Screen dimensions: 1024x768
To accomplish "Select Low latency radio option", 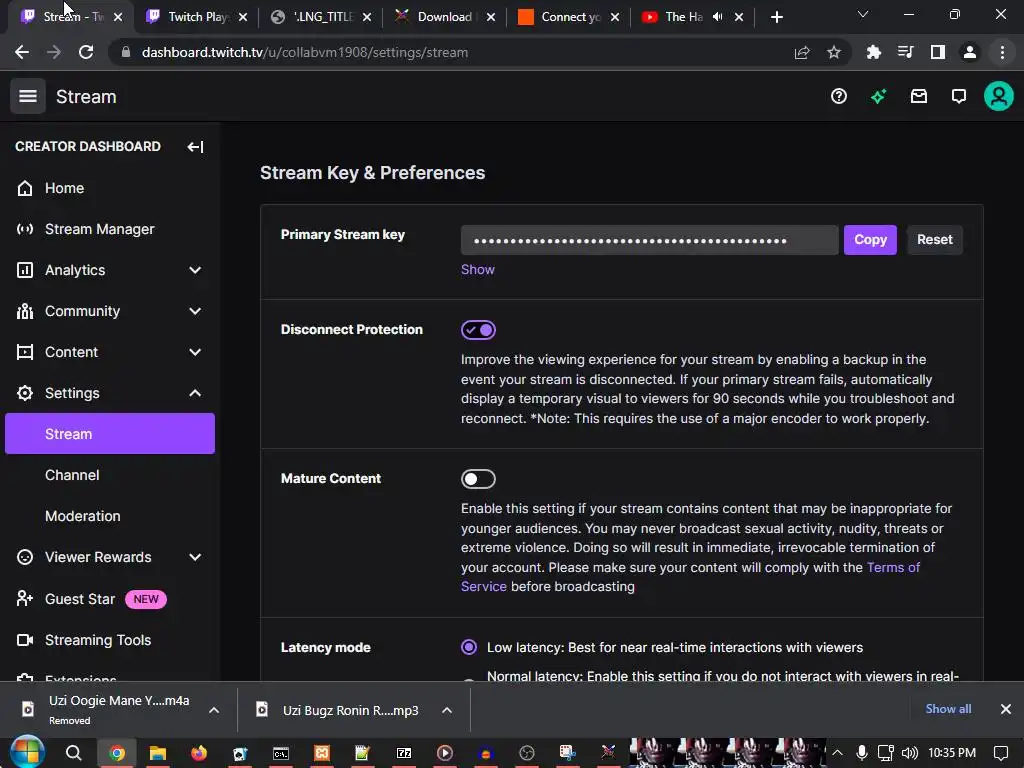I will (469, 647).
